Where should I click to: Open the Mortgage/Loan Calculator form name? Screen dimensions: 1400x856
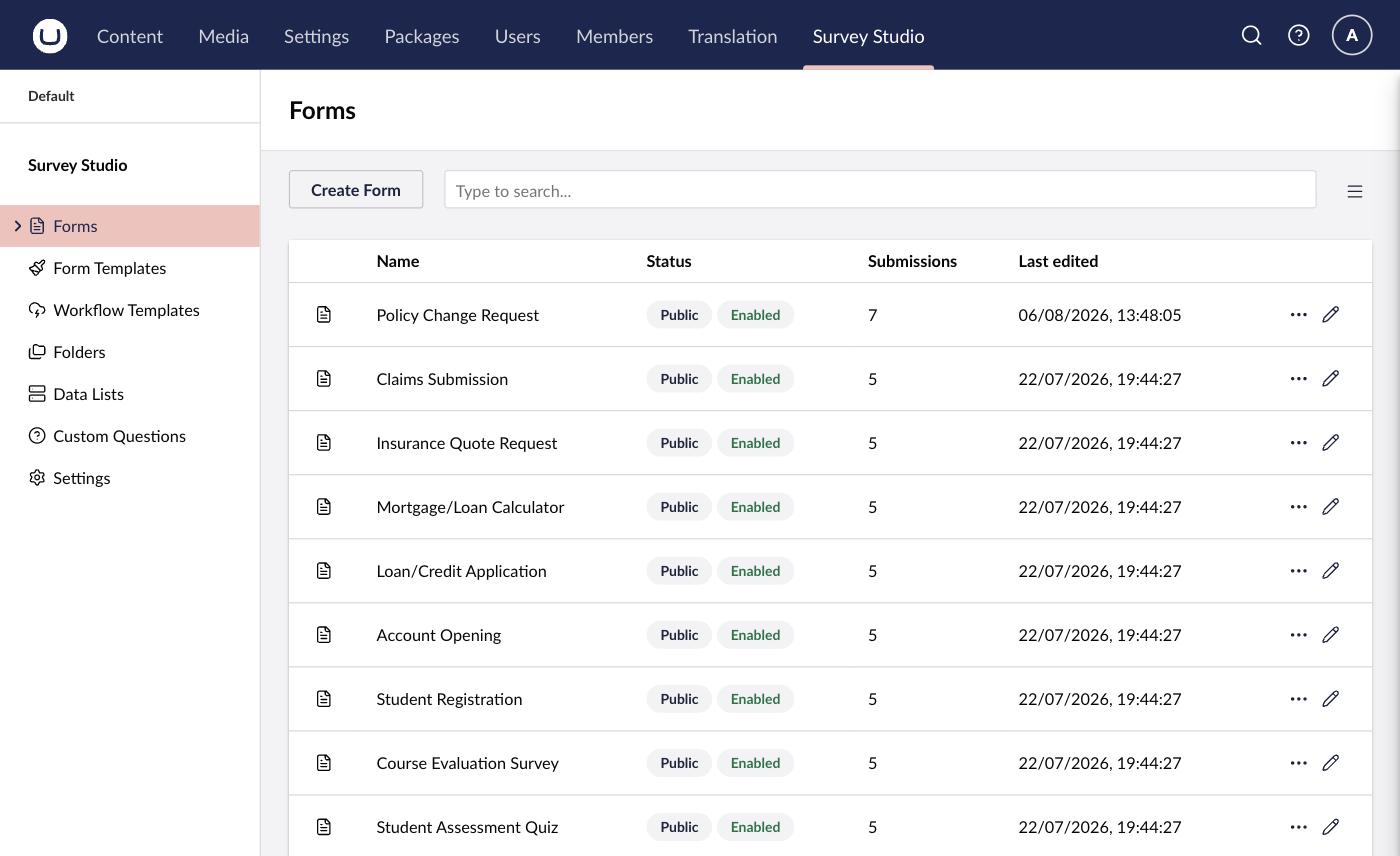coord(470,507)
